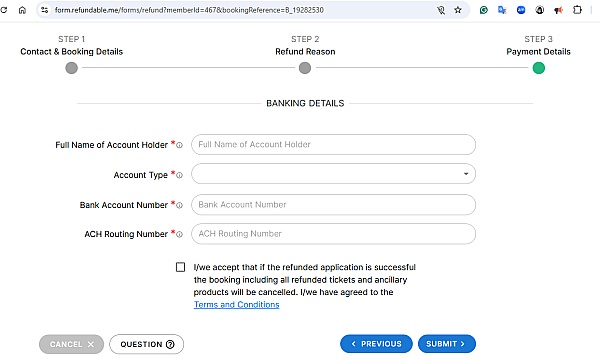Reload the page with the browser refresh icon
600x363 pixels.
3,10
